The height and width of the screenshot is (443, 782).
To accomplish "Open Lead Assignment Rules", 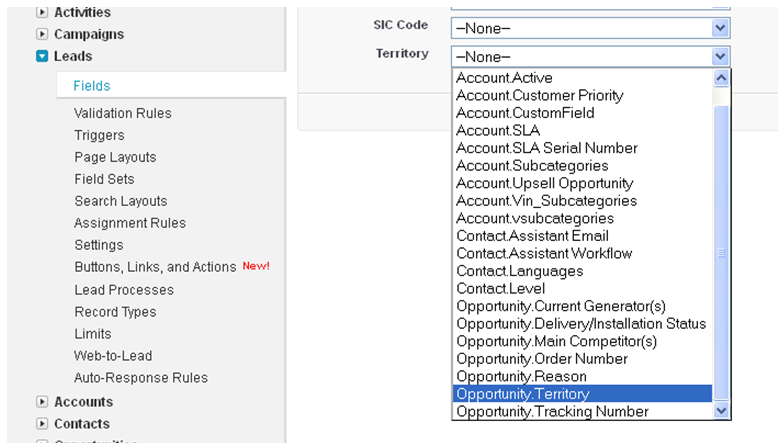I will 130,224.
